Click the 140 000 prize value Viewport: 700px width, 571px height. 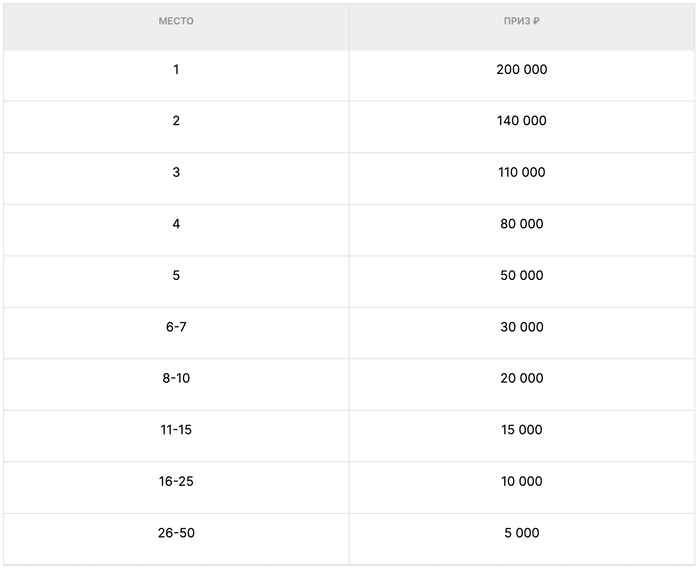pyautogui.click(x=522, y=121)
